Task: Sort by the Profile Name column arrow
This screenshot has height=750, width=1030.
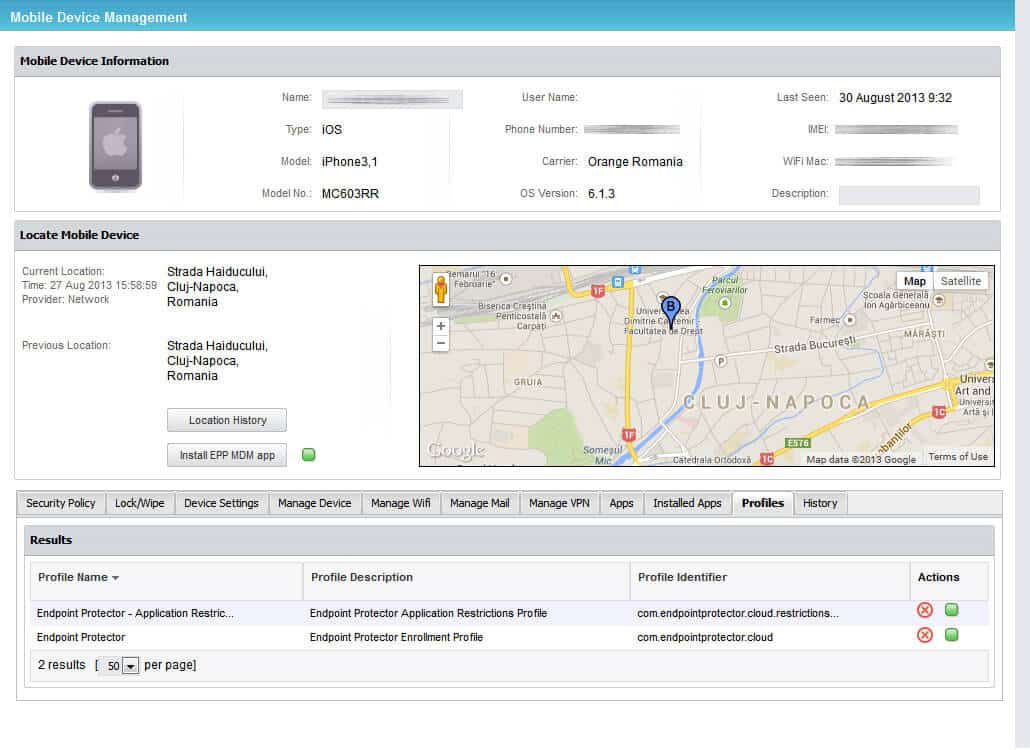Action: tap(116, 578)
